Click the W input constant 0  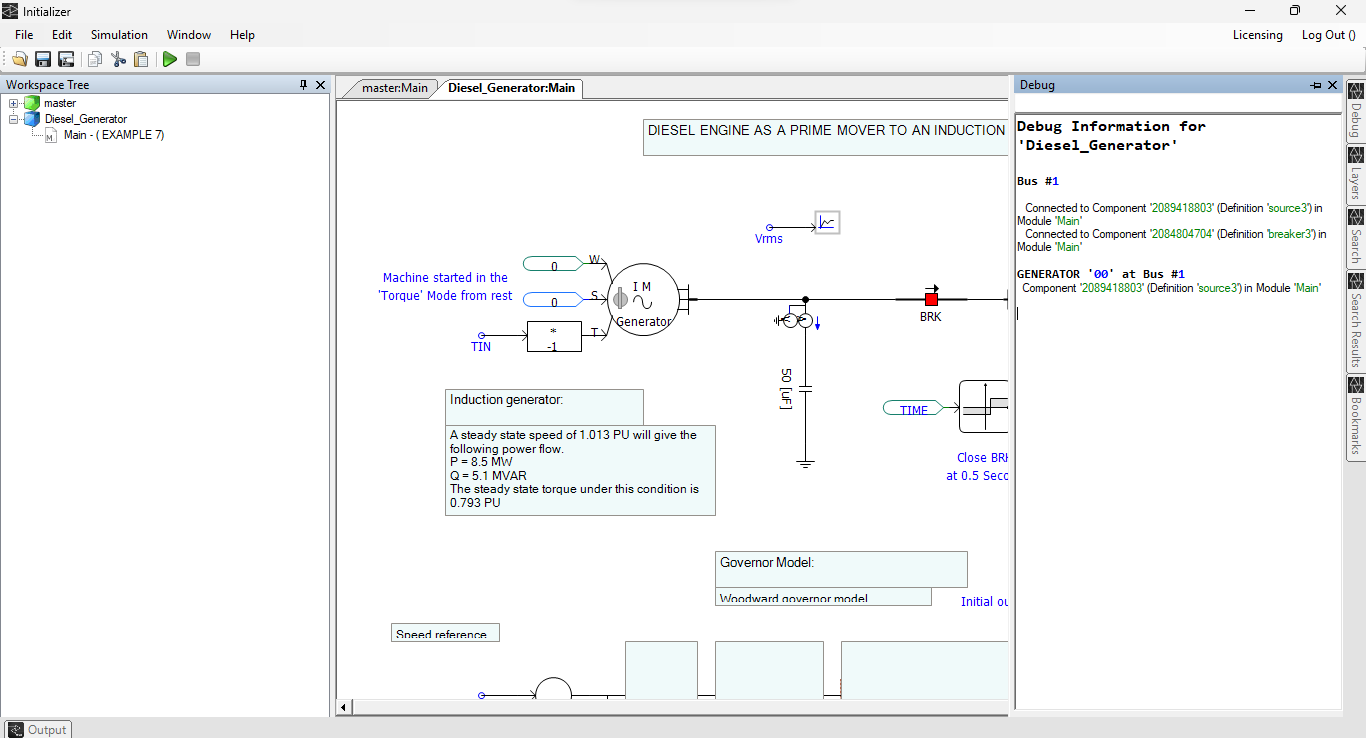click(x=554, y=266)
